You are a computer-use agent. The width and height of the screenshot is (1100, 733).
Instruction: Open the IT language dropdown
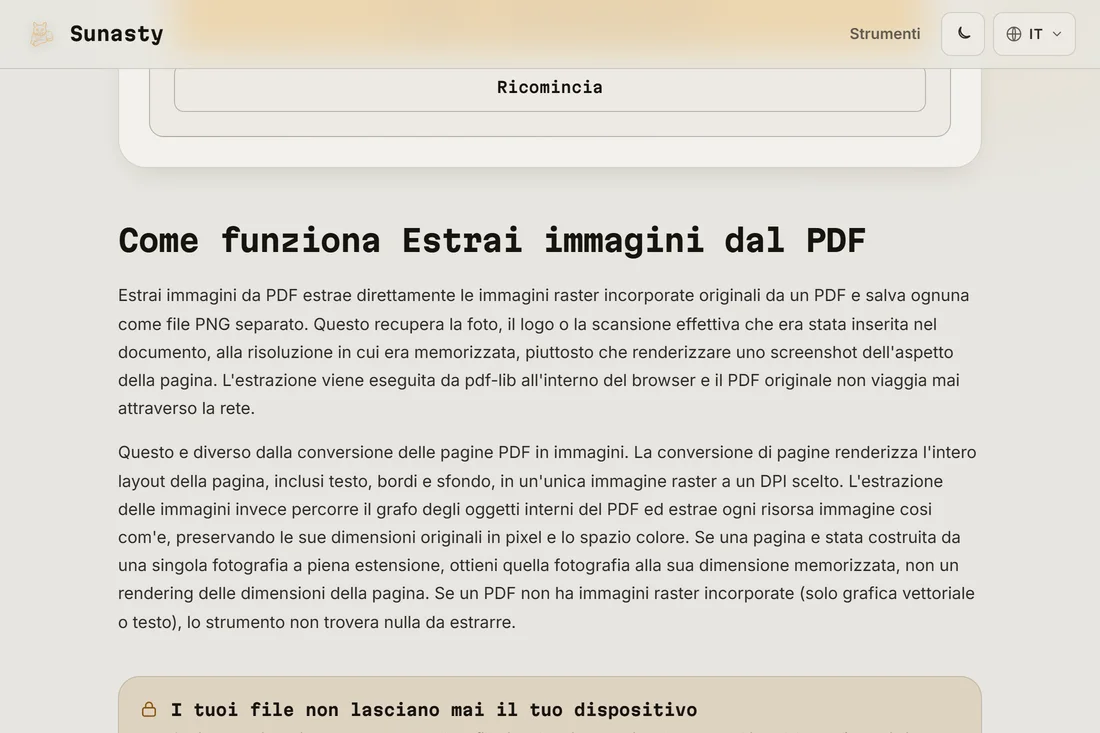1034,34
